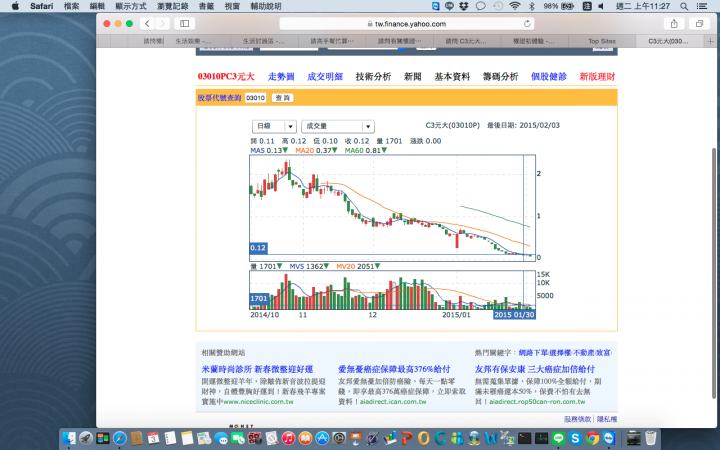Open iBooks in the Dock
The width and height of the screenshot is (720, 450).
pyautogui.click(x=305, y=438)
